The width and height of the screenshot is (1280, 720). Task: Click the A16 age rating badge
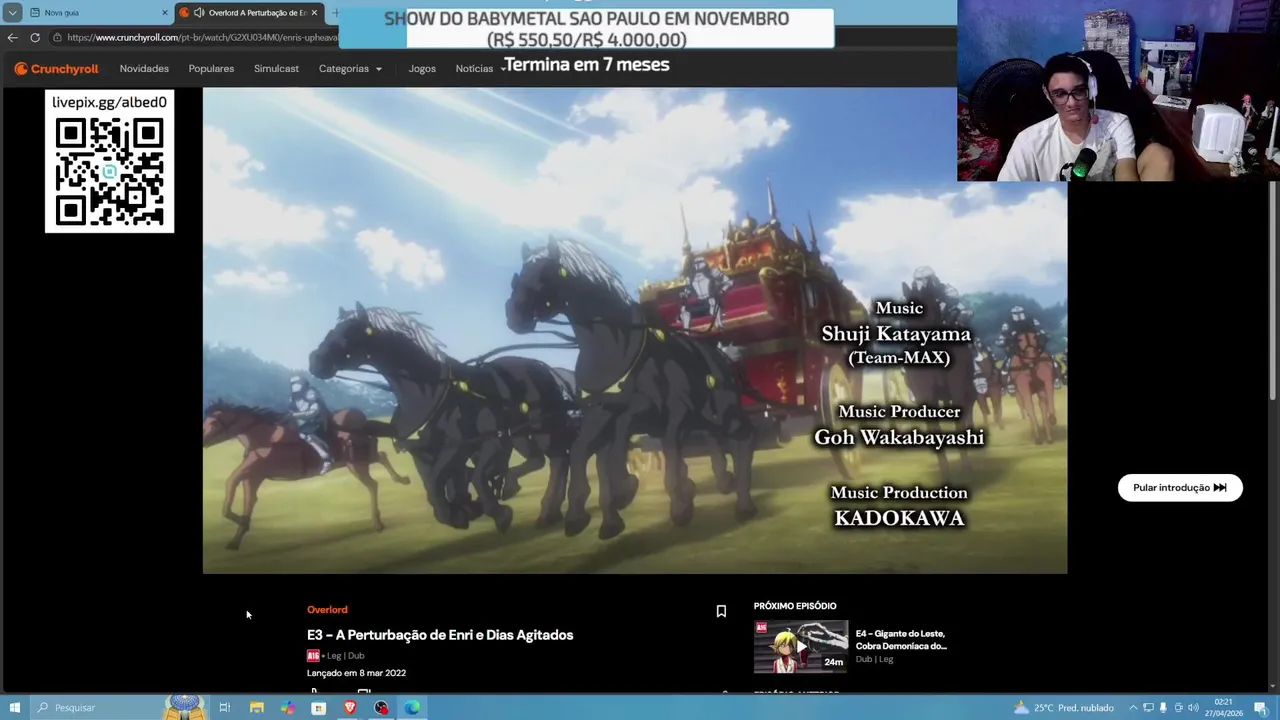(313, 656)
